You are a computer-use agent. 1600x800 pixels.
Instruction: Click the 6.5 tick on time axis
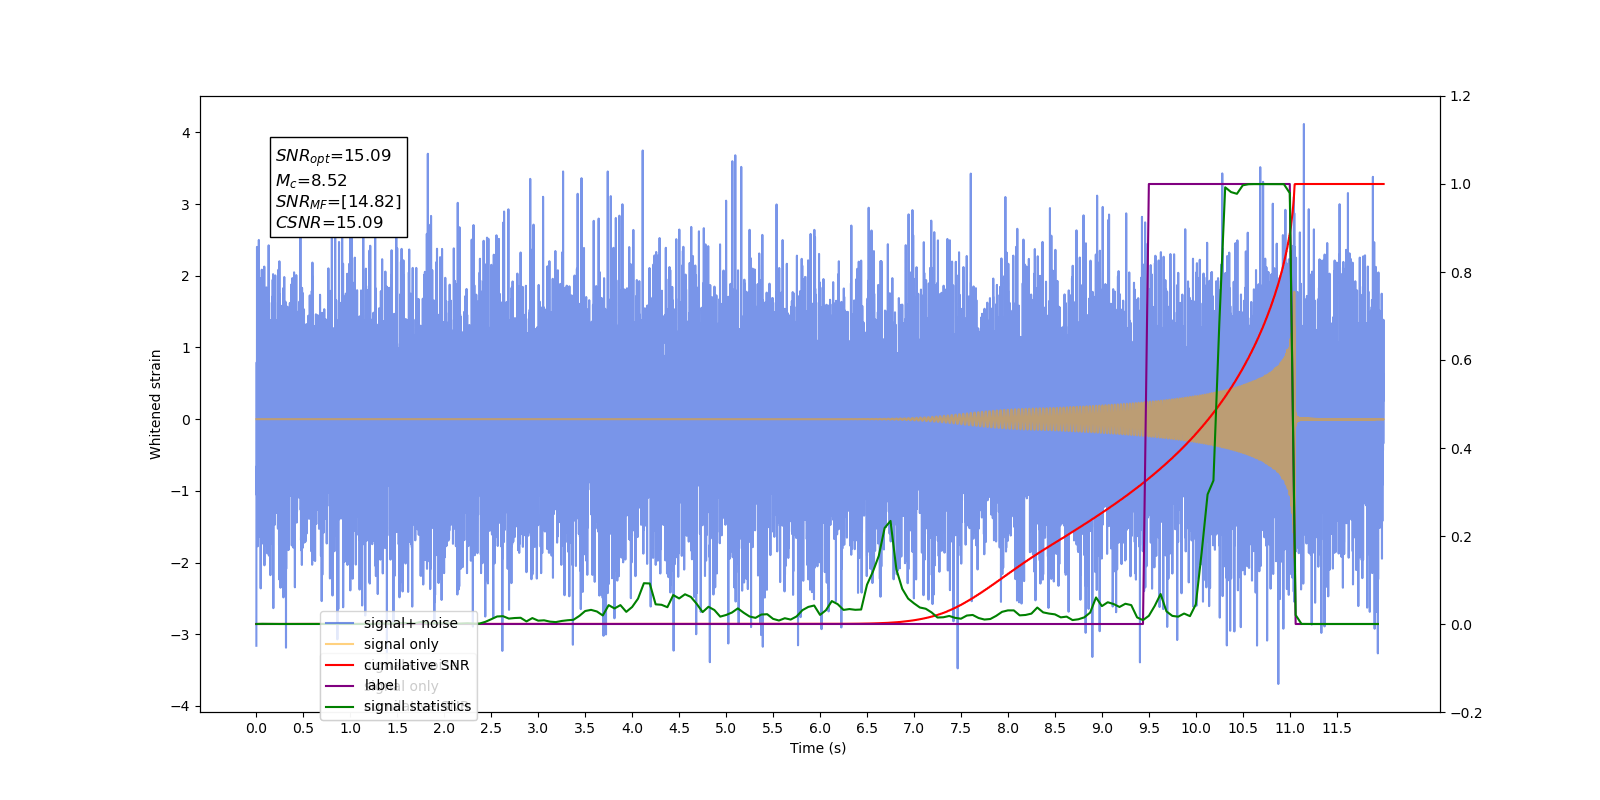[867, 728]
